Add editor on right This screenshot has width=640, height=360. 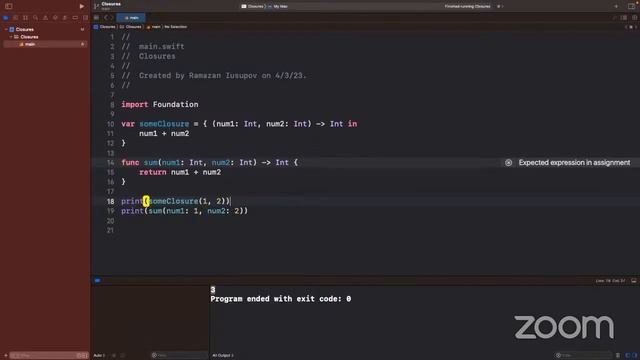click(634, 18)
